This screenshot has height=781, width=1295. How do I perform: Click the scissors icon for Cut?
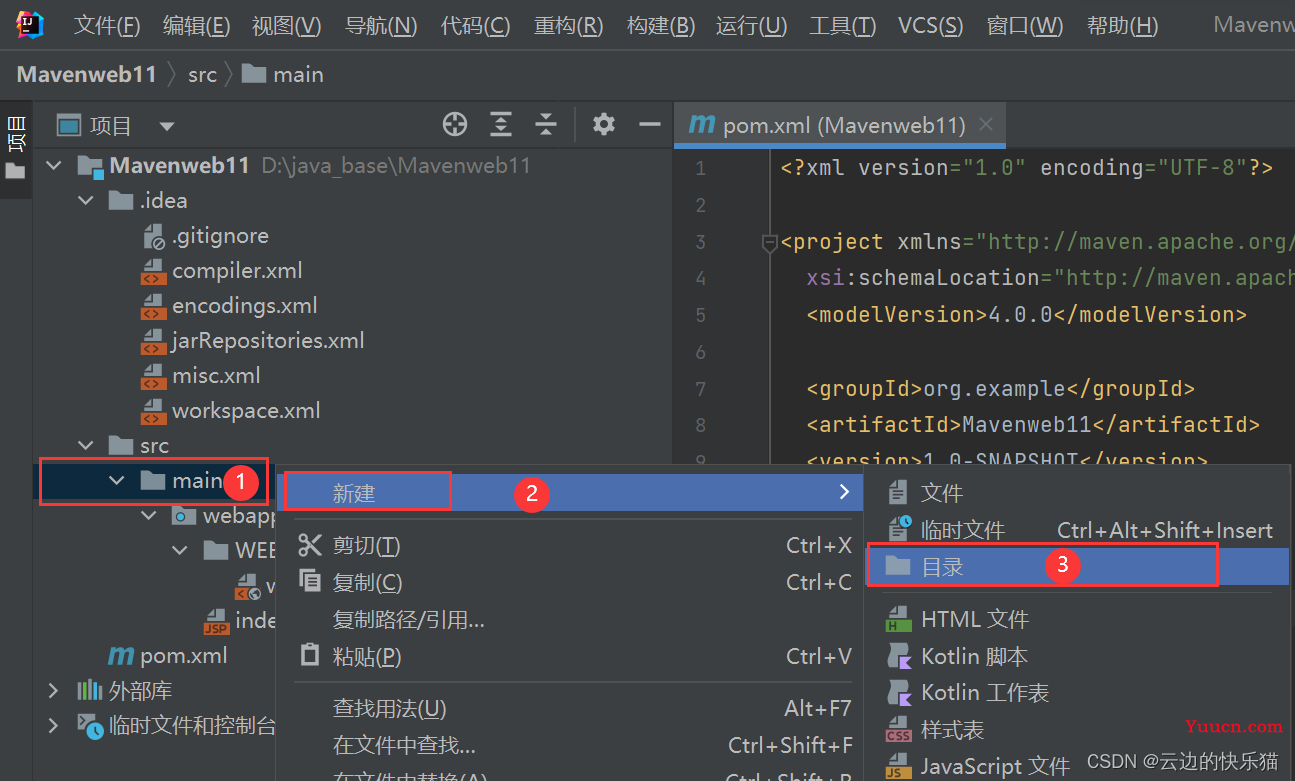(x=311, y=545)
